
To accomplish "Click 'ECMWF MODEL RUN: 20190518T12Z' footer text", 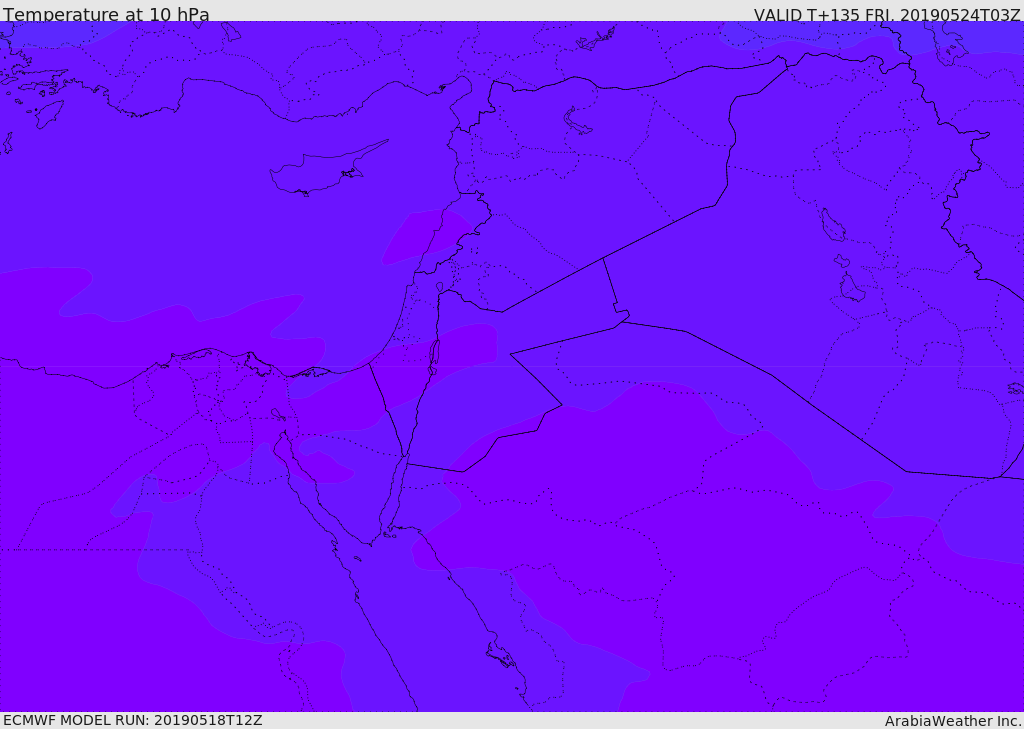I will click(x=133, y=721).
